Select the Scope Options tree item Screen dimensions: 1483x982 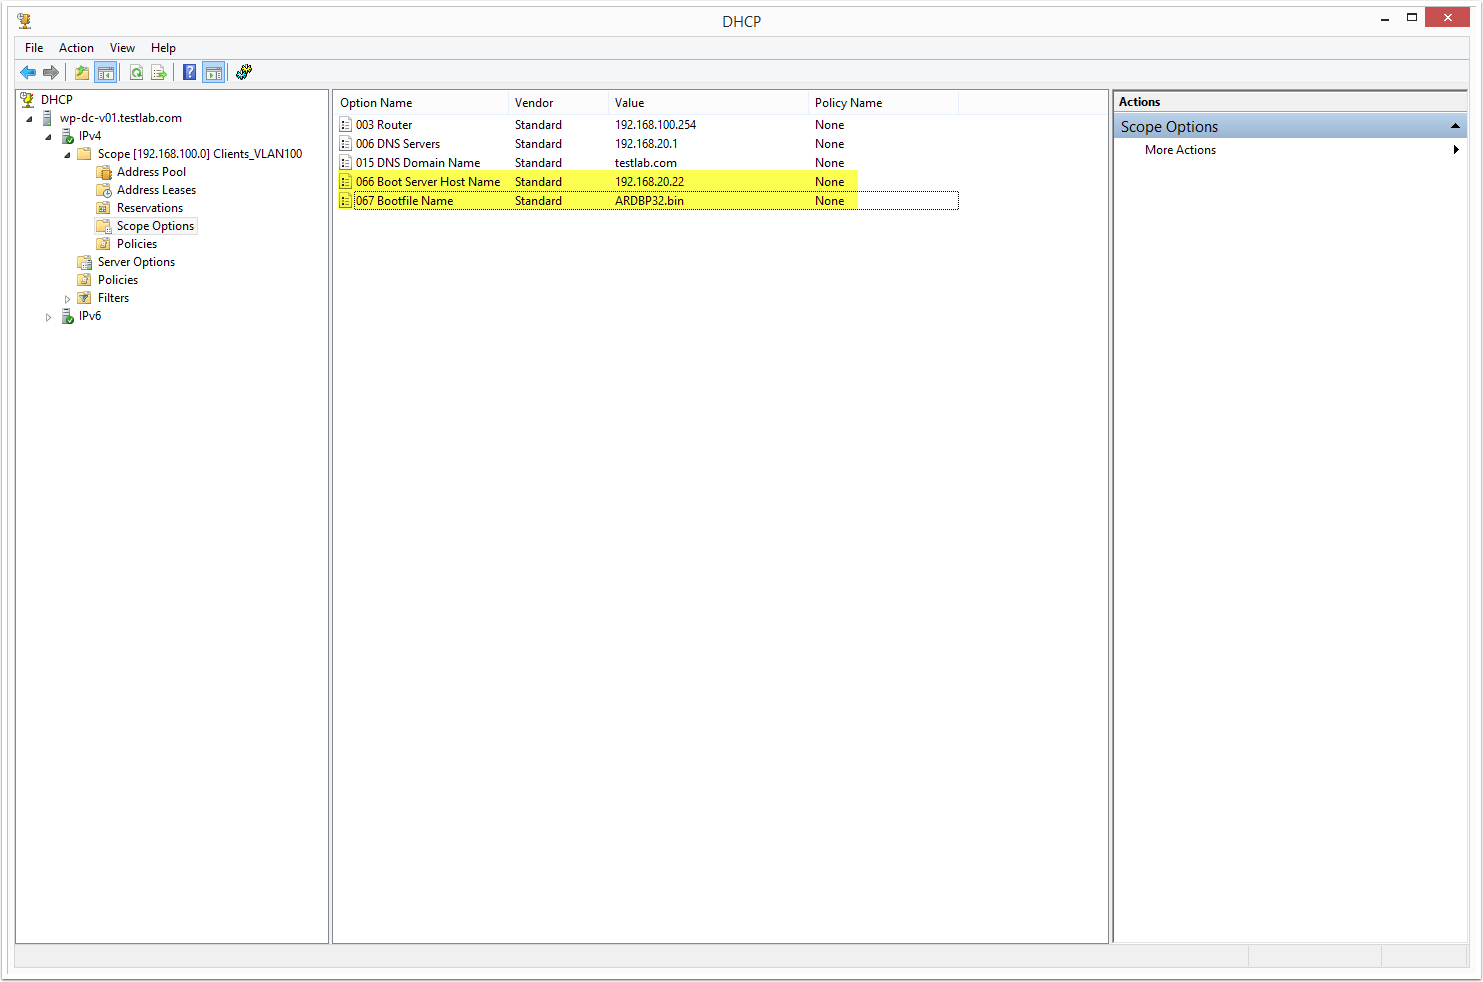(x=155, y=226)
